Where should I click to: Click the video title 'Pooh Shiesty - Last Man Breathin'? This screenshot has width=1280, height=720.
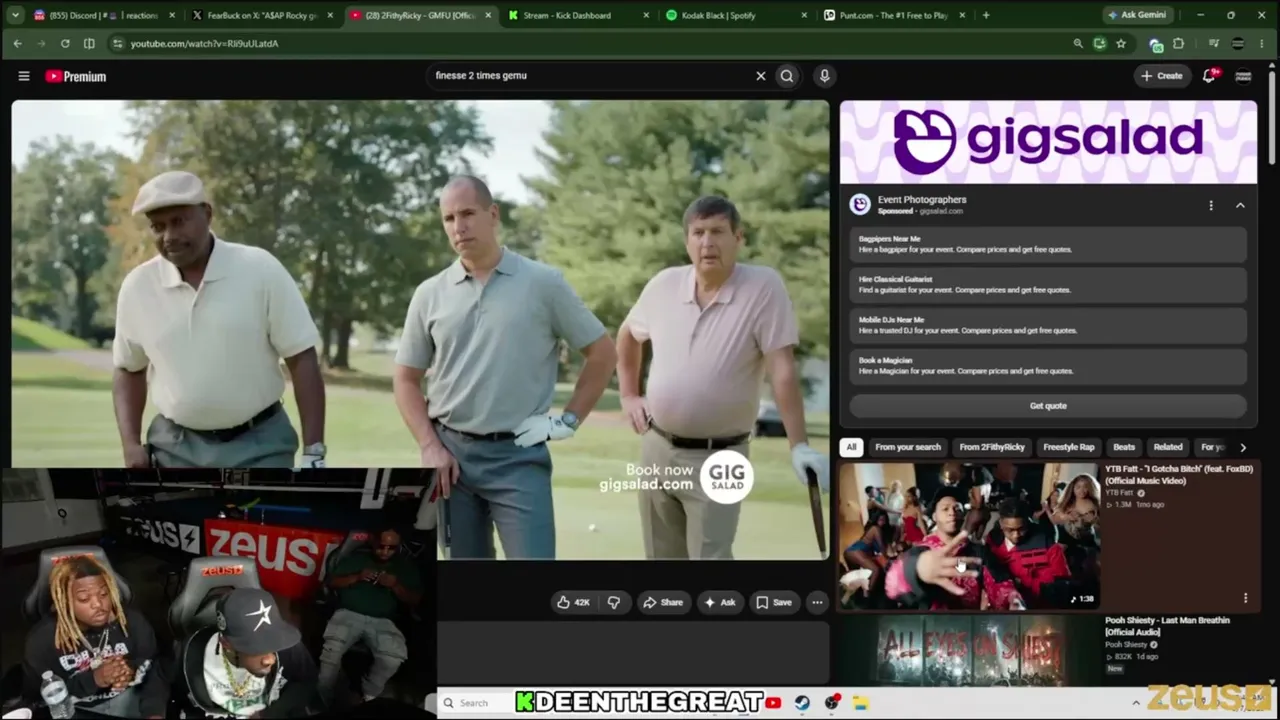click(x=1167, y=626)
